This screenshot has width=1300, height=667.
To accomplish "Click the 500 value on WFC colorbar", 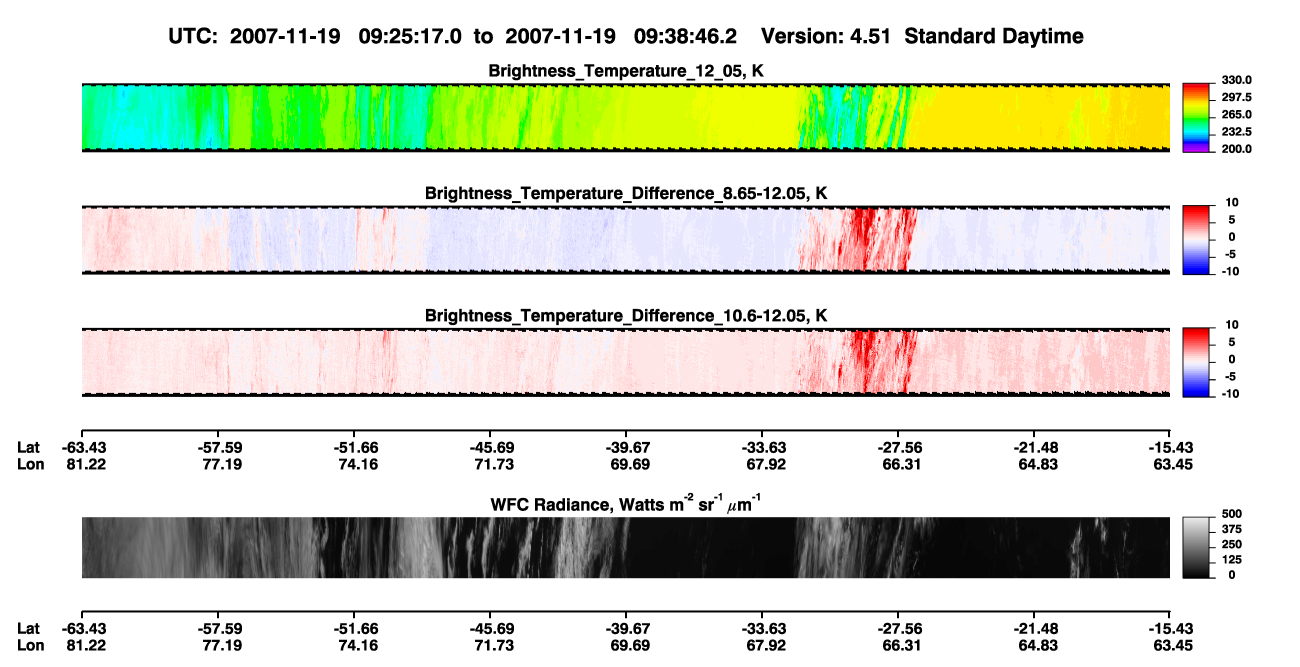I will coord(1233,514).
